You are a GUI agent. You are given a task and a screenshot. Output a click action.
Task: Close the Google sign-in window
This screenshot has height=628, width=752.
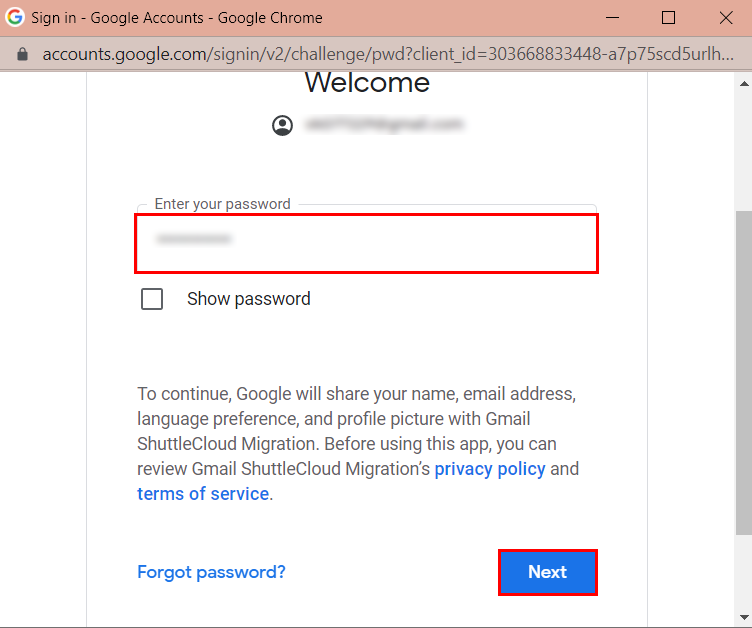tap(726, 18)
